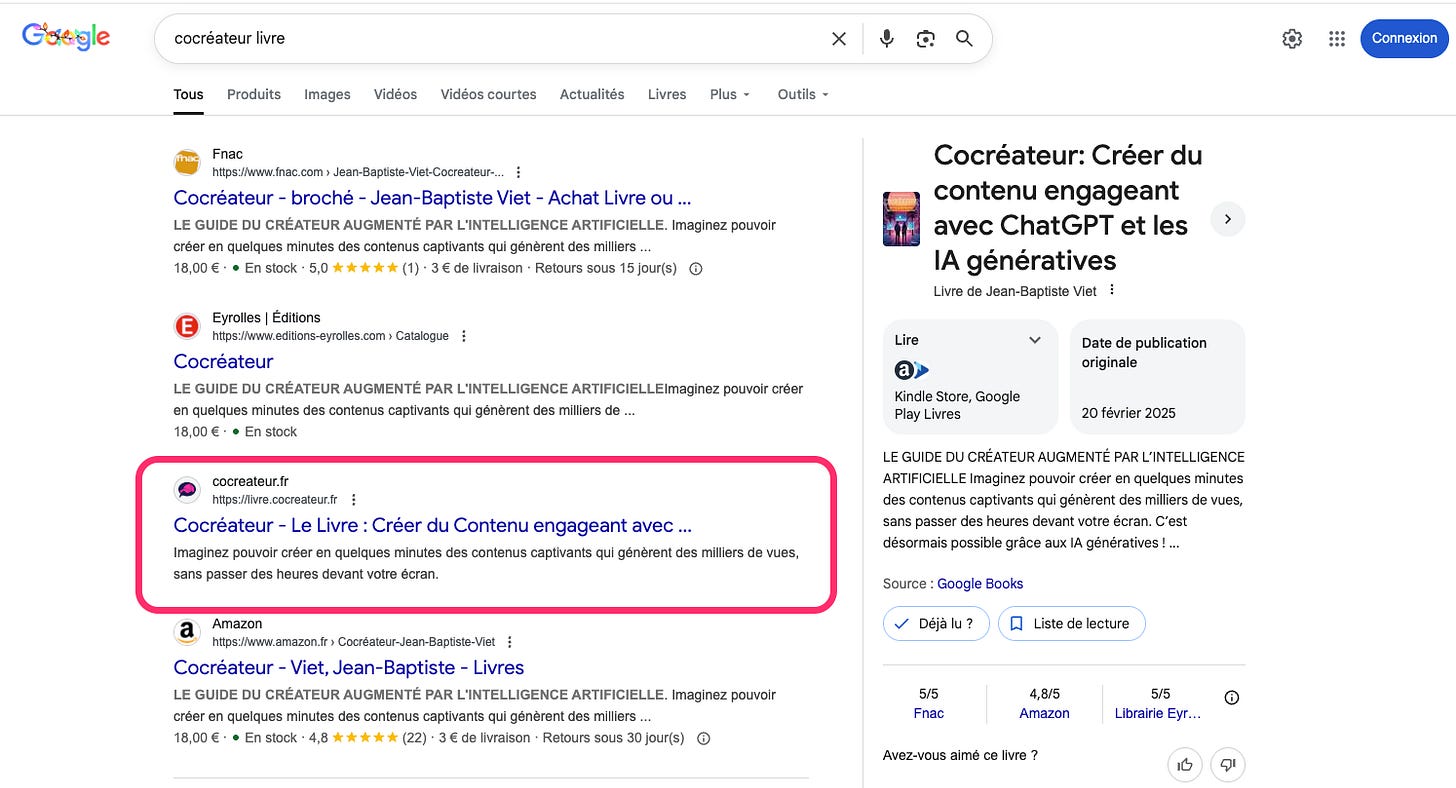The width and height of the screenshot is (1456, 788).
Task: Click the www.amazon.fr URL breadcrumb
Action: (354, 642)
